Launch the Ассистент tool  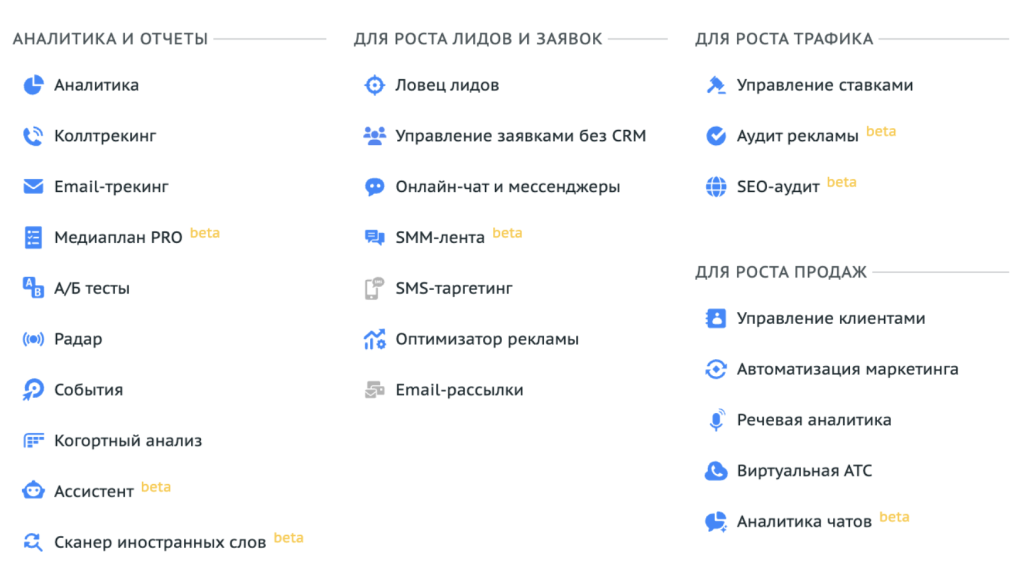[x=93, y=491]
